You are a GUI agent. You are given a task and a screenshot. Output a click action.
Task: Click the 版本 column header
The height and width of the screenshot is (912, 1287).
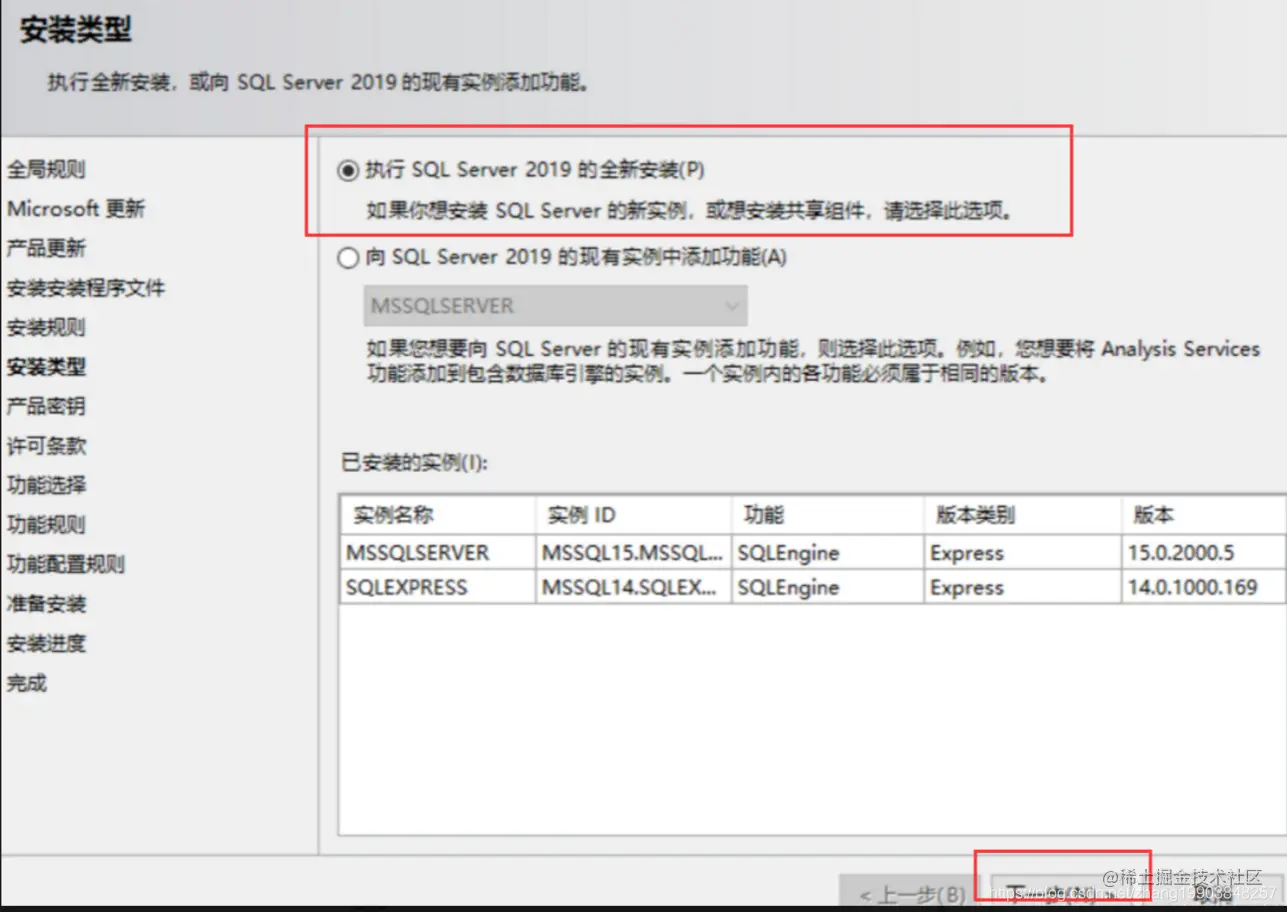(1204, 515)
